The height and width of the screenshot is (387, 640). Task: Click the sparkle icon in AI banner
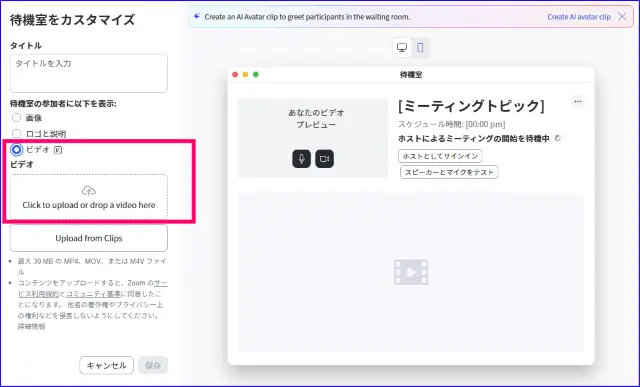coord(197,16)
